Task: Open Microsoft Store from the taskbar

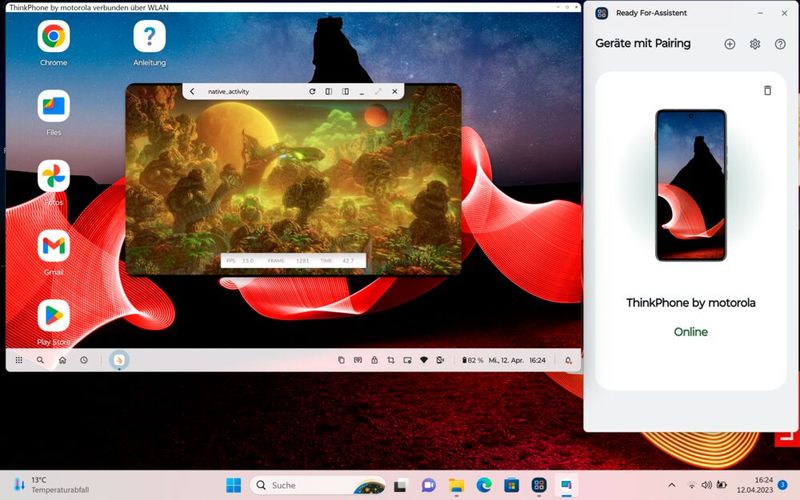Action: [x=512, y=485]
